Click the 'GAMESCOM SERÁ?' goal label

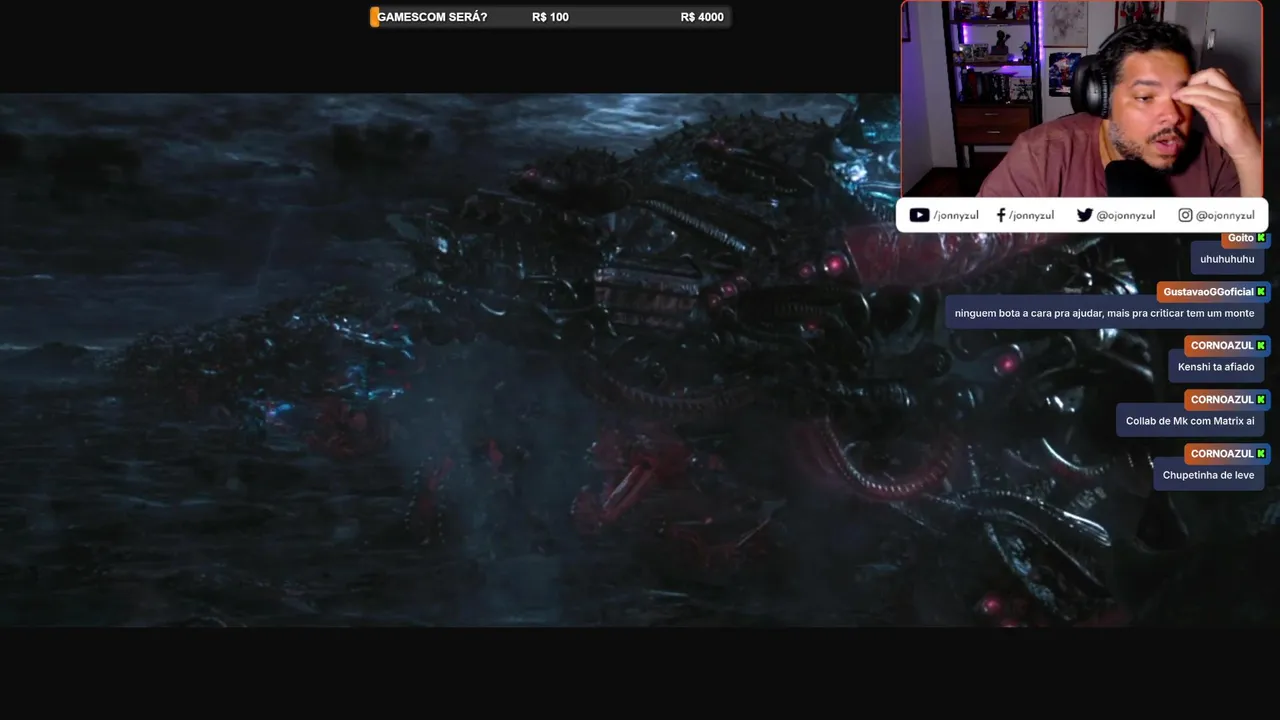click(x=432, y=17)
